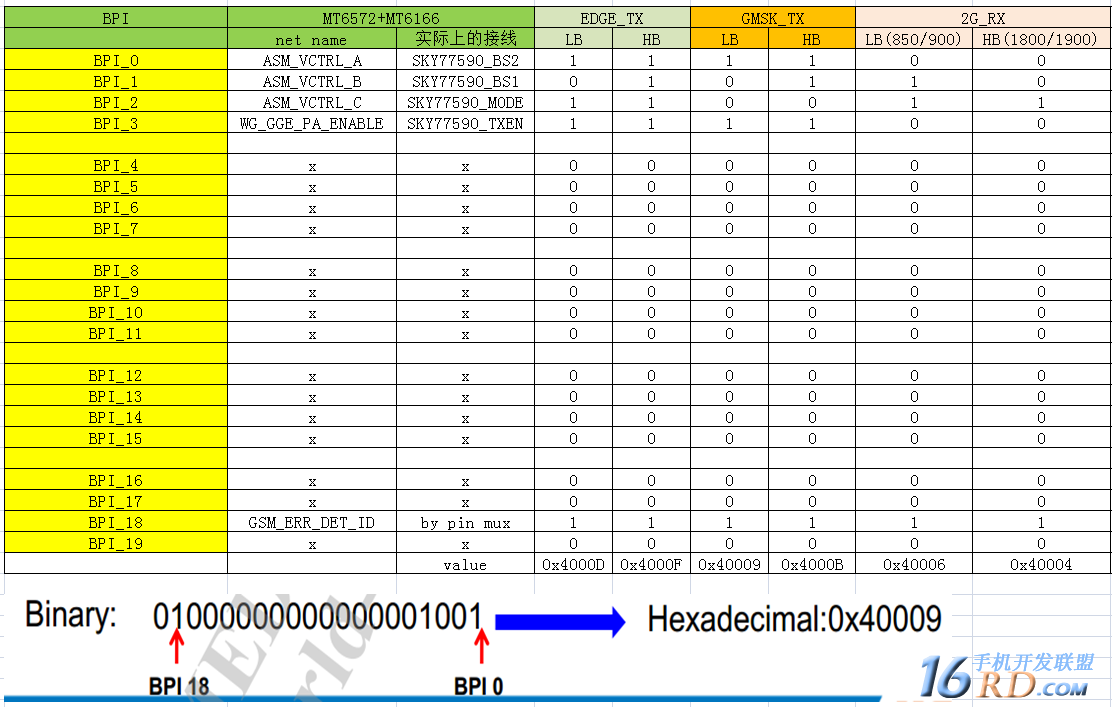Select the SKY77590_MODE cell
Viewport: 1112px width, 707px height.
(x=465, y=102)
